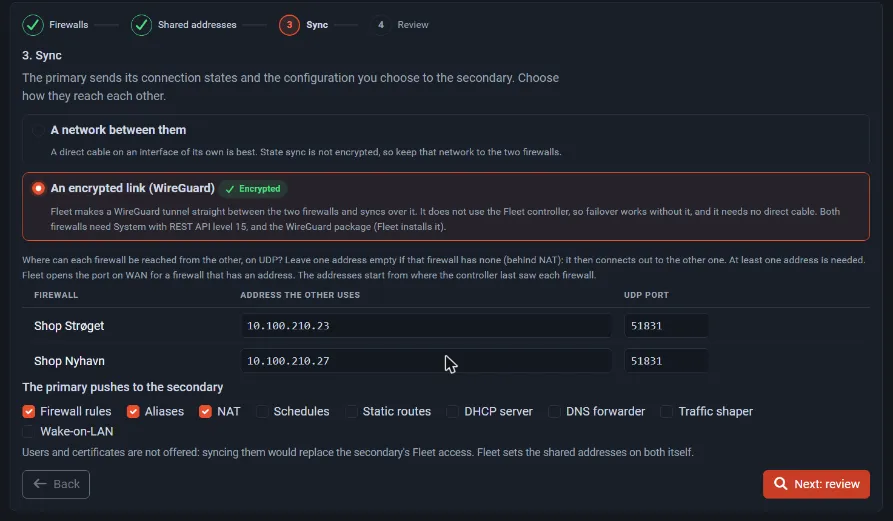Select 'A network between them' radio option
Viewport: 893px width, 521px height.
click(38, 130)
